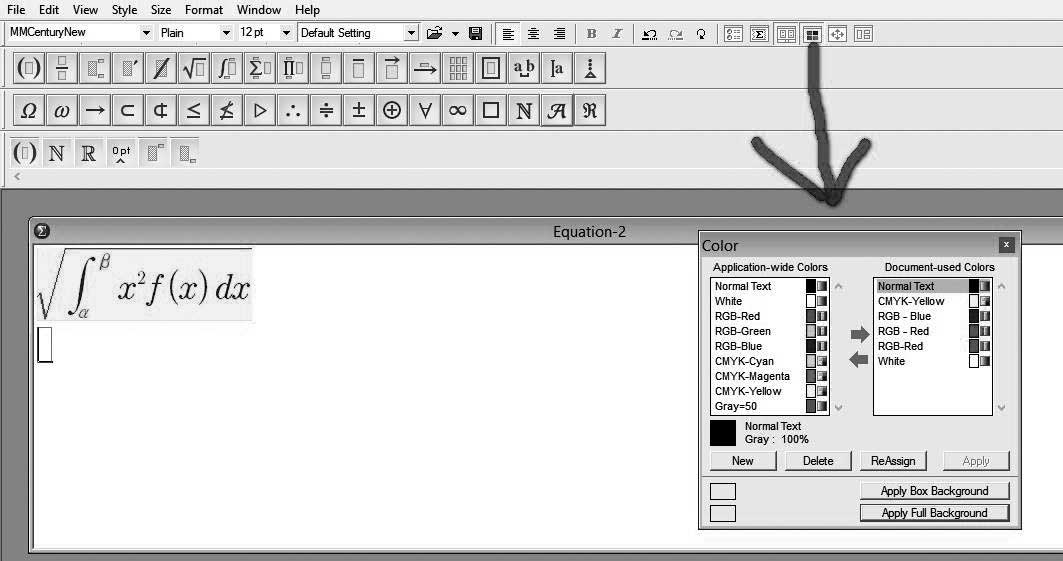1063x561 pixels.
Task: Click the Apply Full Background button
Action: coord(934,513)
